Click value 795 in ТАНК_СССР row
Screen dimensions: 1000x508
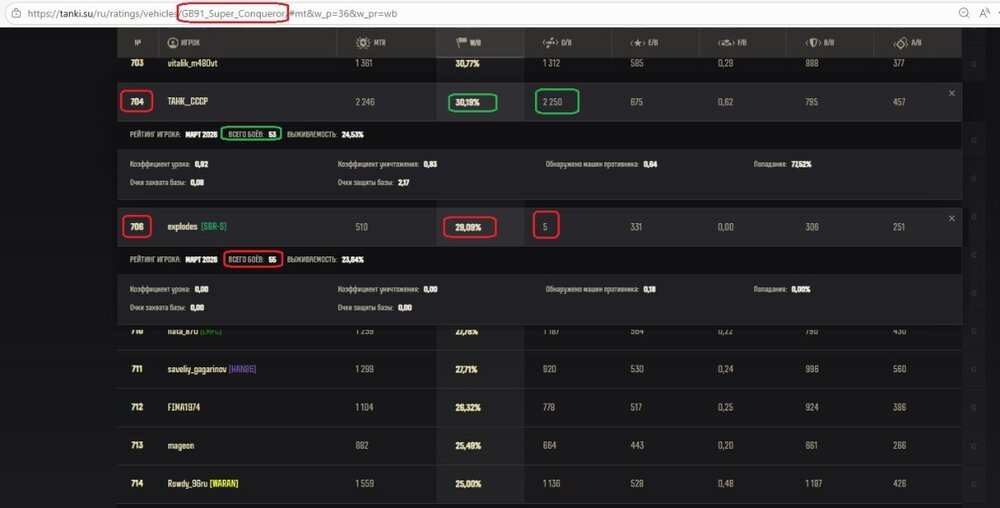(x=812, y=102)
